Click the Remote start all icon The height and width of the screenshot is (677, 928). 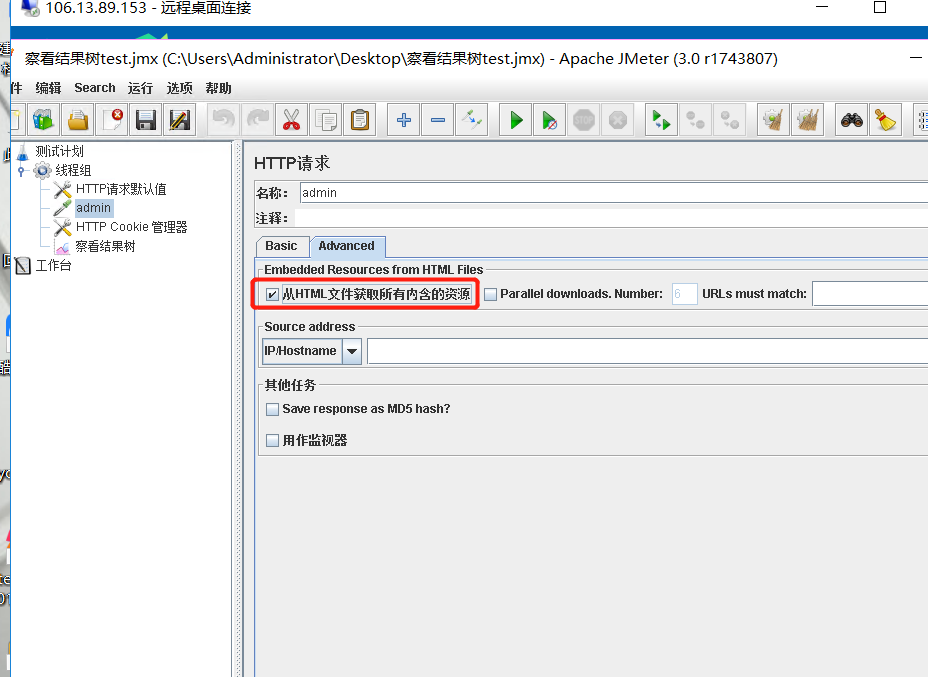[x=661, y=120]
